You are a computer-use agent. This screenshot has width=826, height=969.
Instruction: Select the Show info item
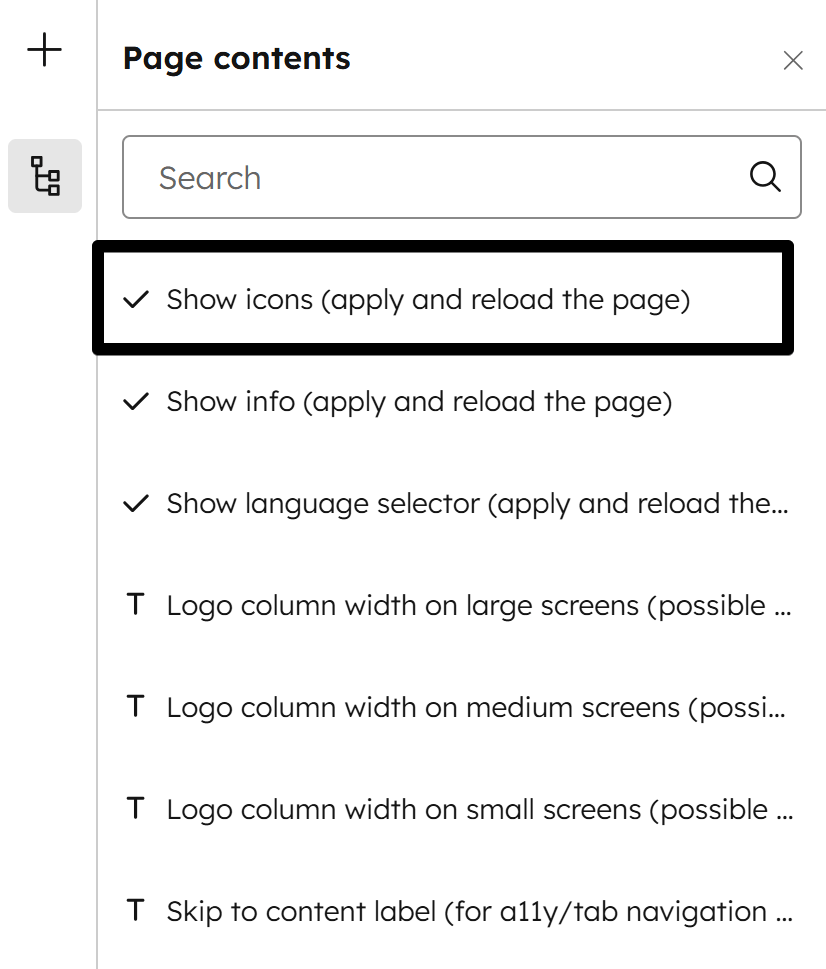[419, 402]
